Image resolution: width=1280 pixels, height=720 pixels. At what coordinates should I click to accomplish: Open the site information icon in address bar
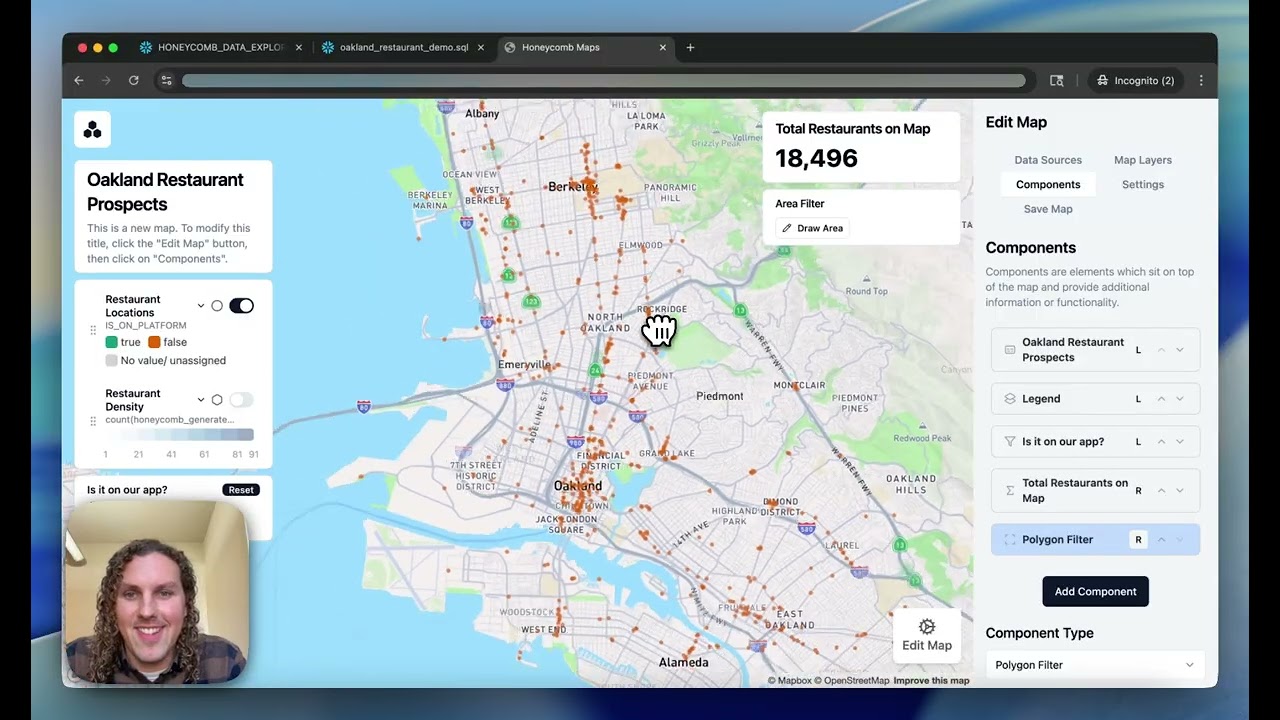[x=166, y=80]
